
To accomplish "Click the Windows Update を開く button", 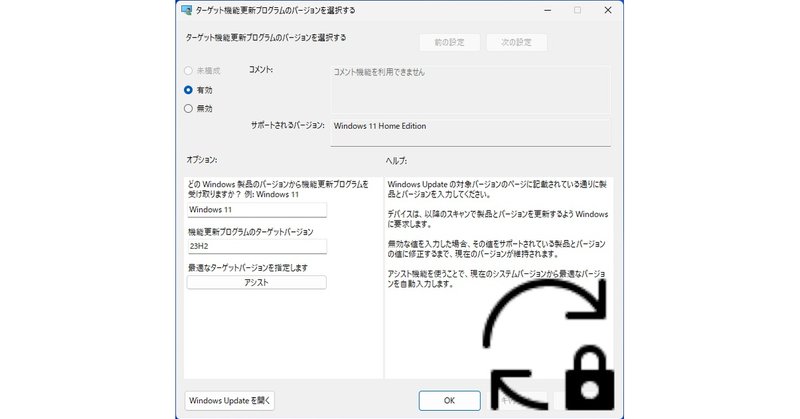I will (x=230, y=401).
